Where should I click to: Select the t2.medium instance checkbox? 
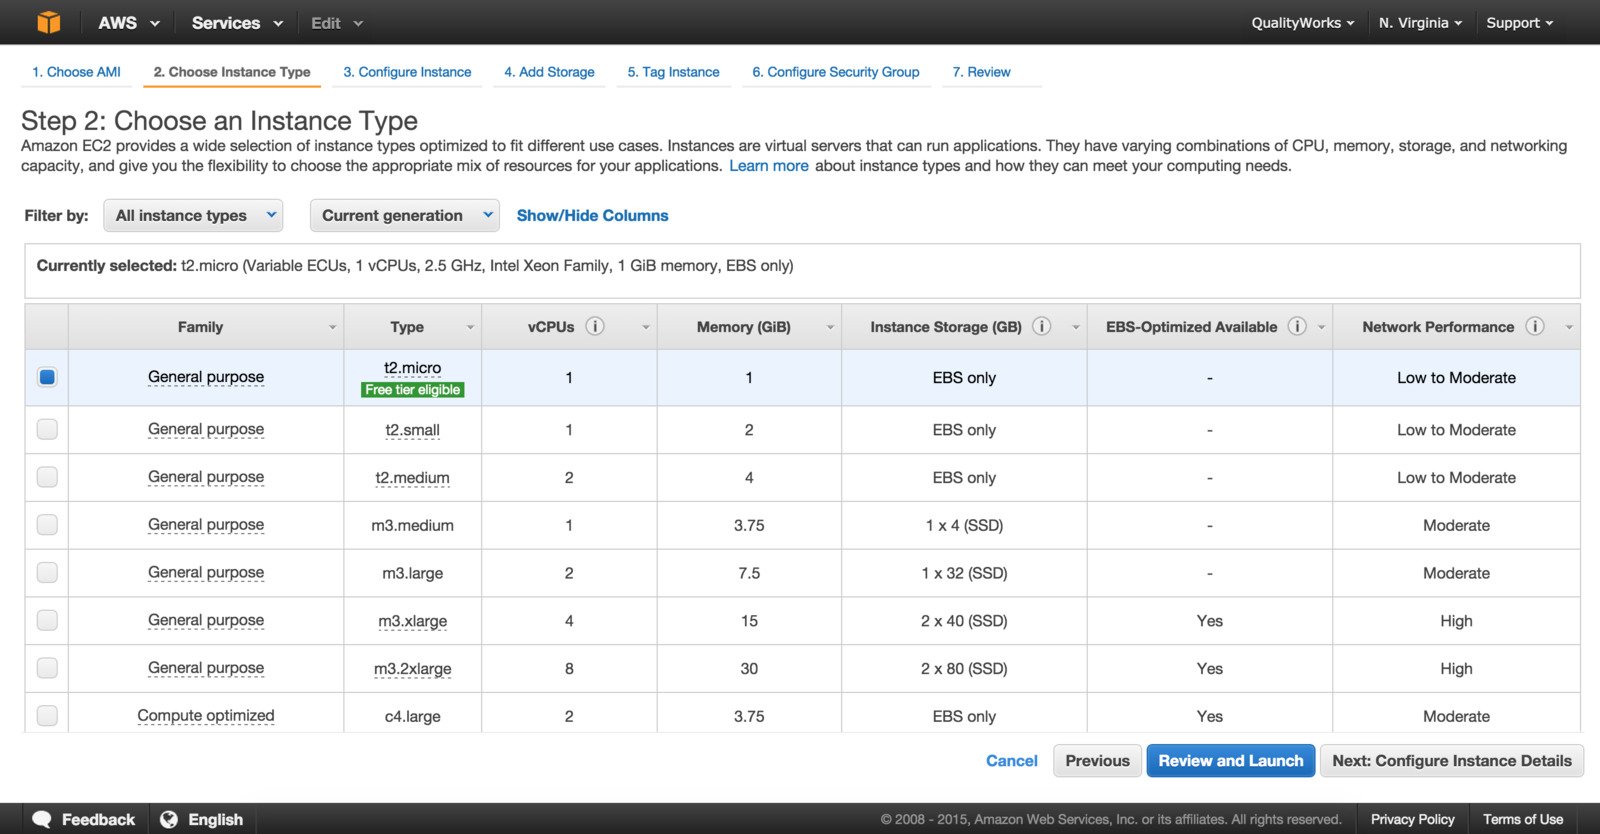tap(47, 477)
